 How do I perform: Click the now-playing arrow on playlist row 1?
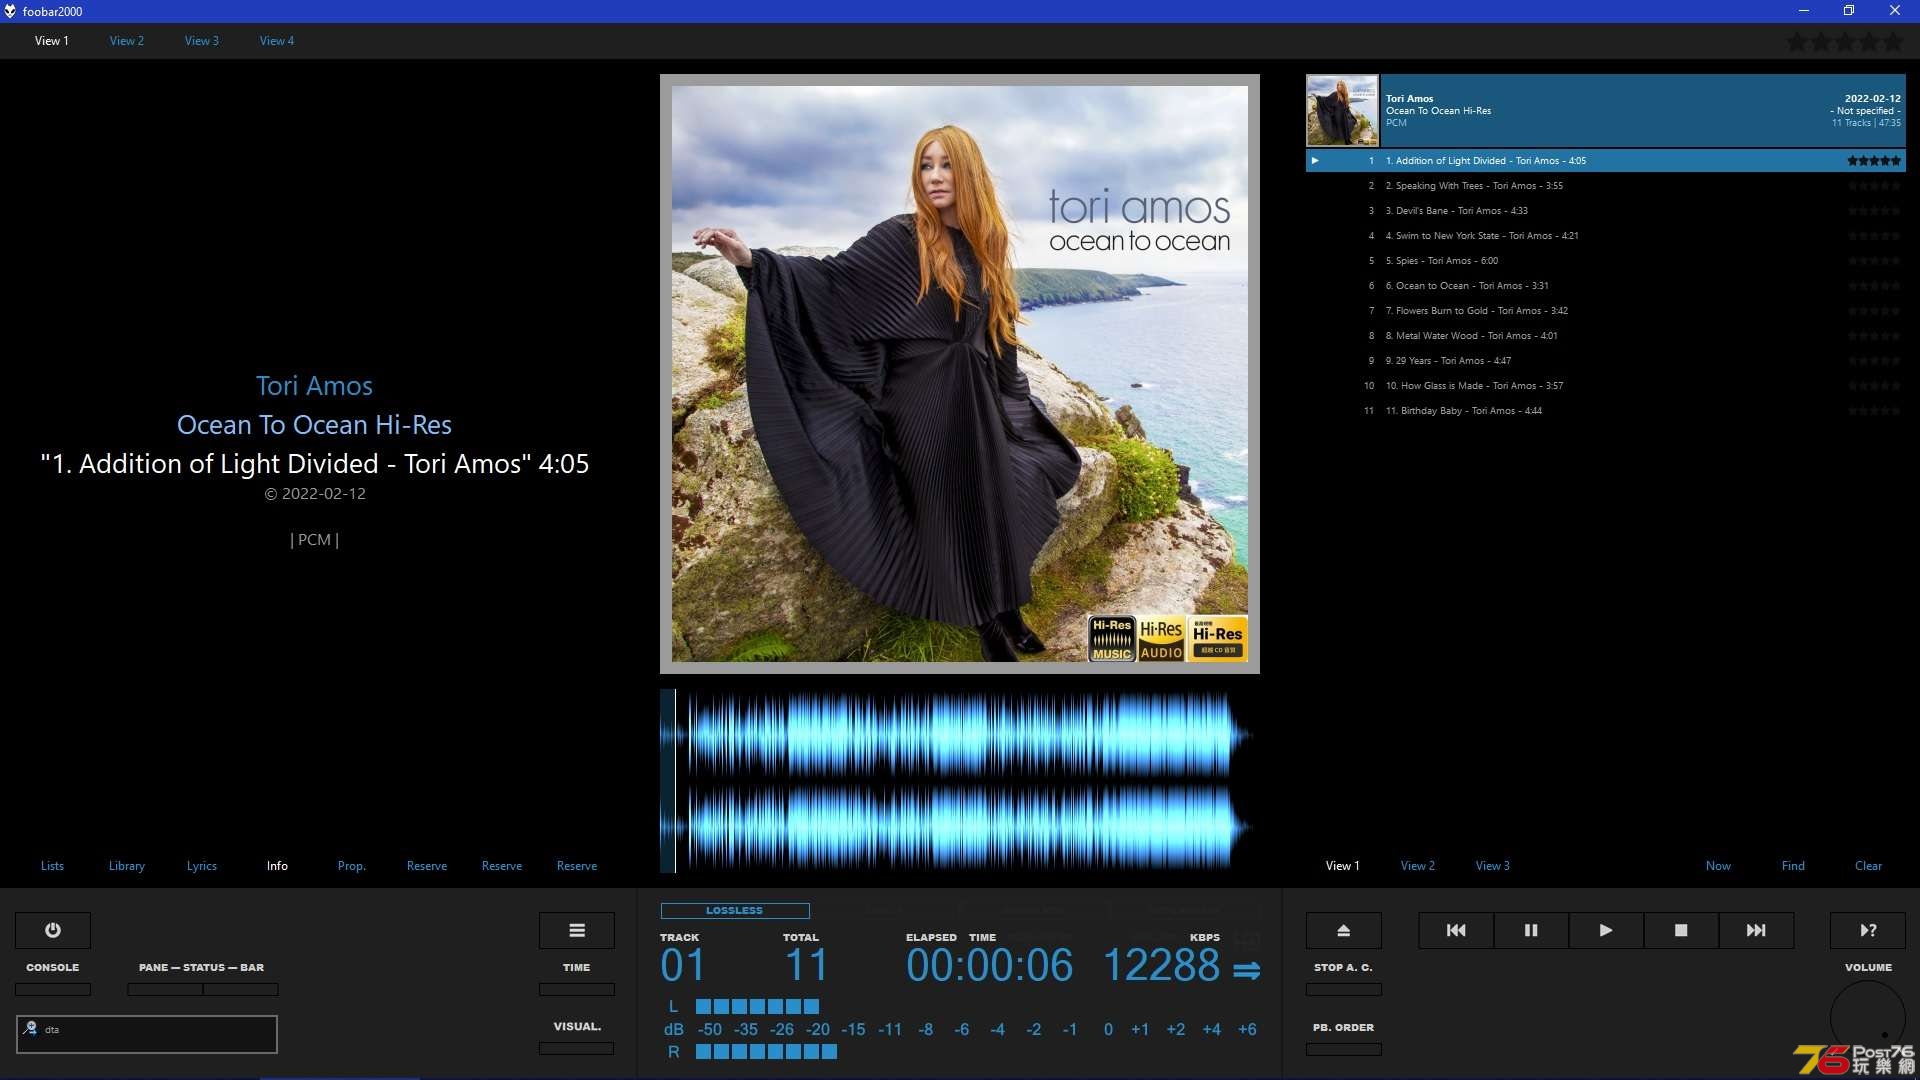coord(1315,160)
